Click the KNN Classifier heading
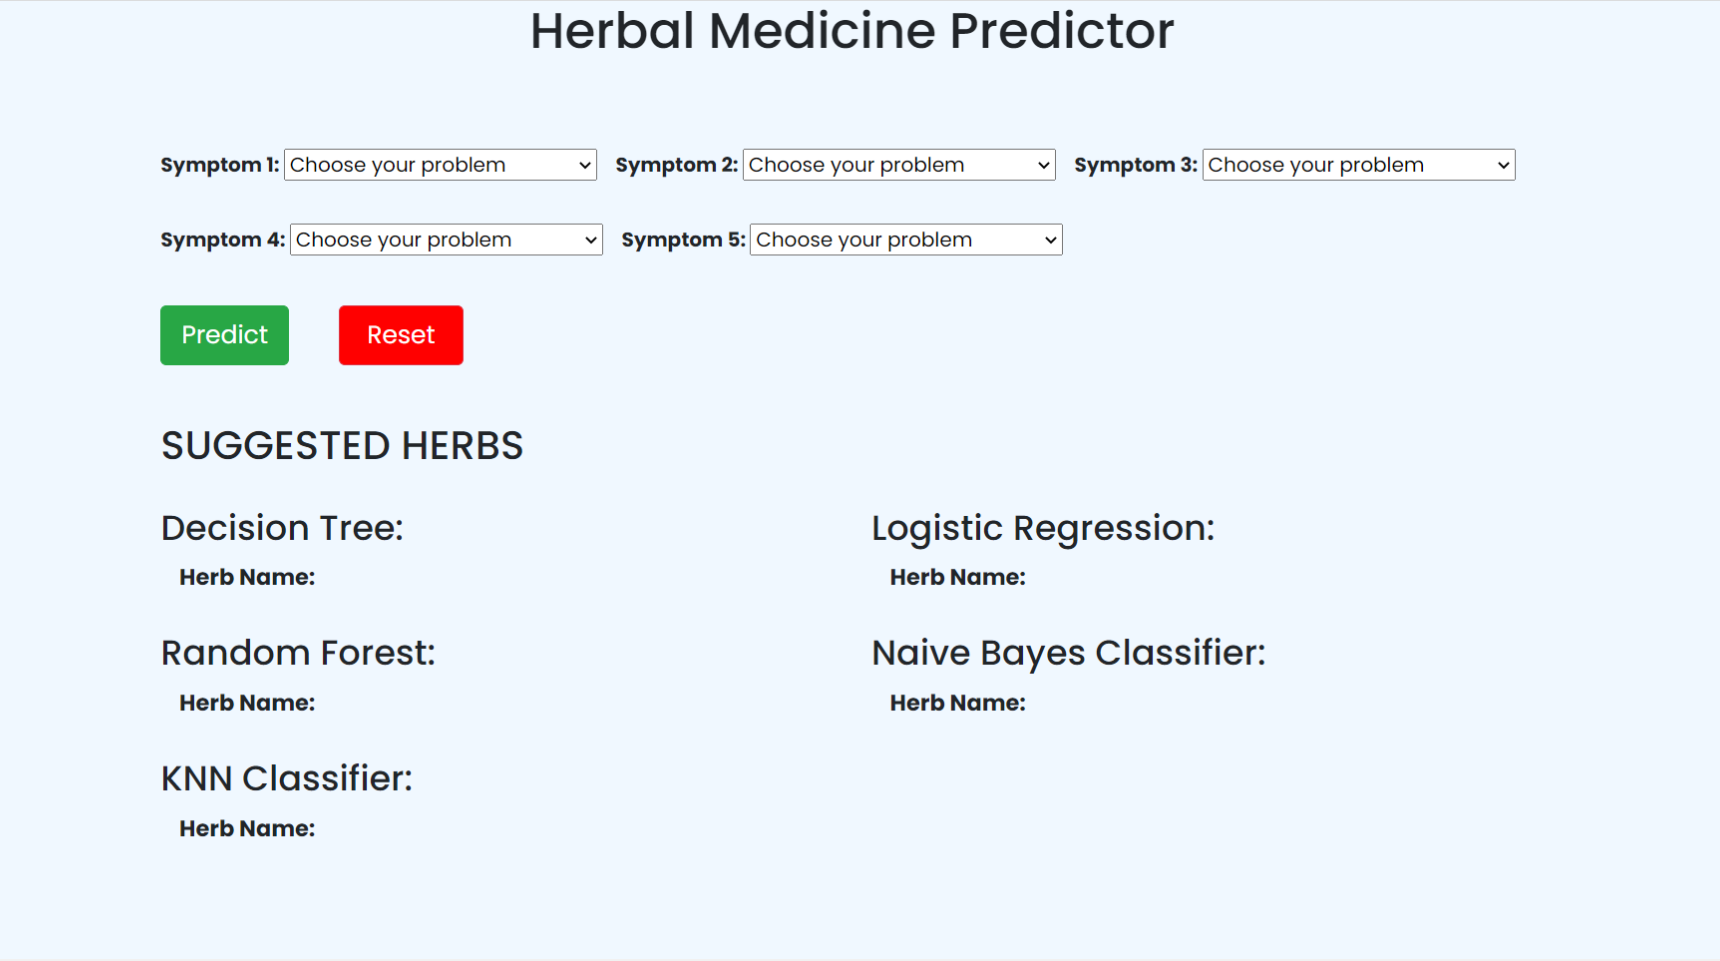 [x=286, y=778]
